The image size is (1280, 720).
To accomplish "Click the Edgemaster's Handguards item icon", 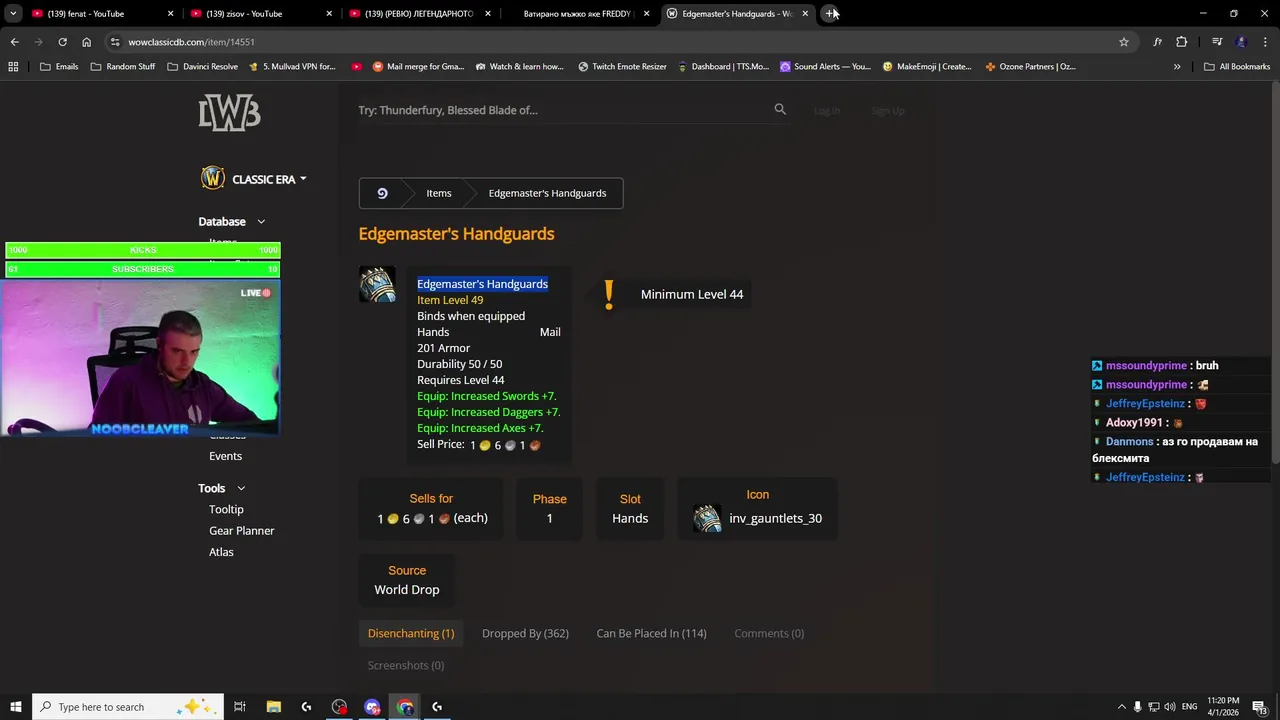I will 377,284.
